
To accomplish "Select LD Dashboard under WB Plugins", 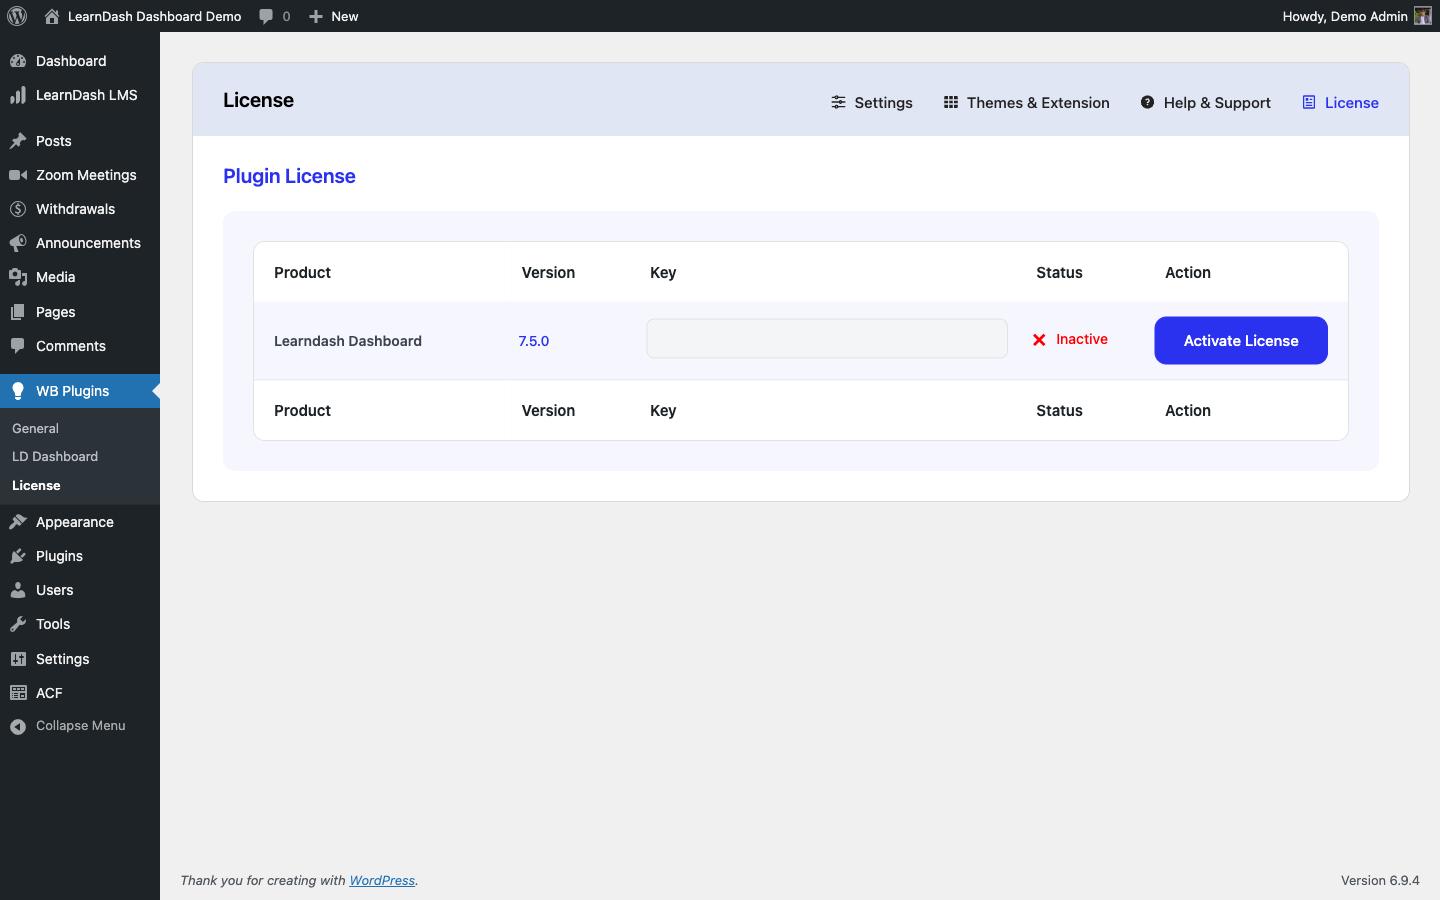I will [55, 456].
